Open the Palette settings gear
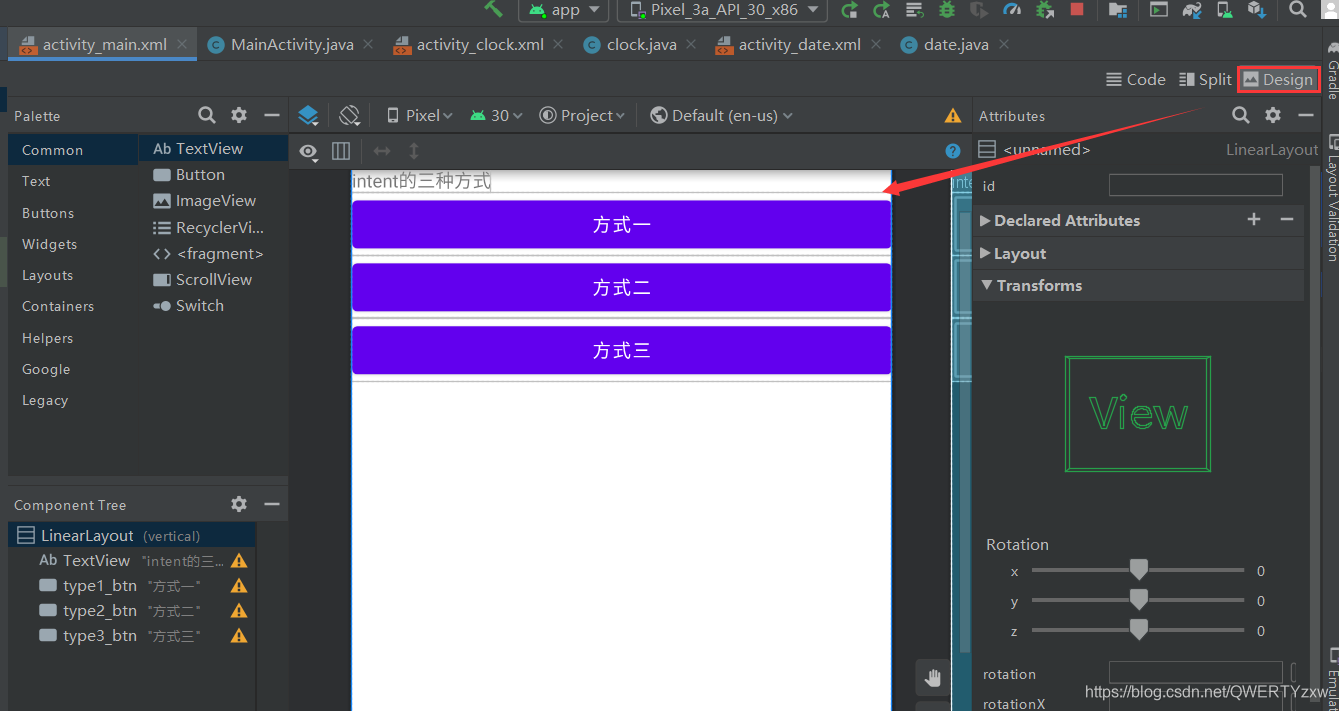 (239, 115)
